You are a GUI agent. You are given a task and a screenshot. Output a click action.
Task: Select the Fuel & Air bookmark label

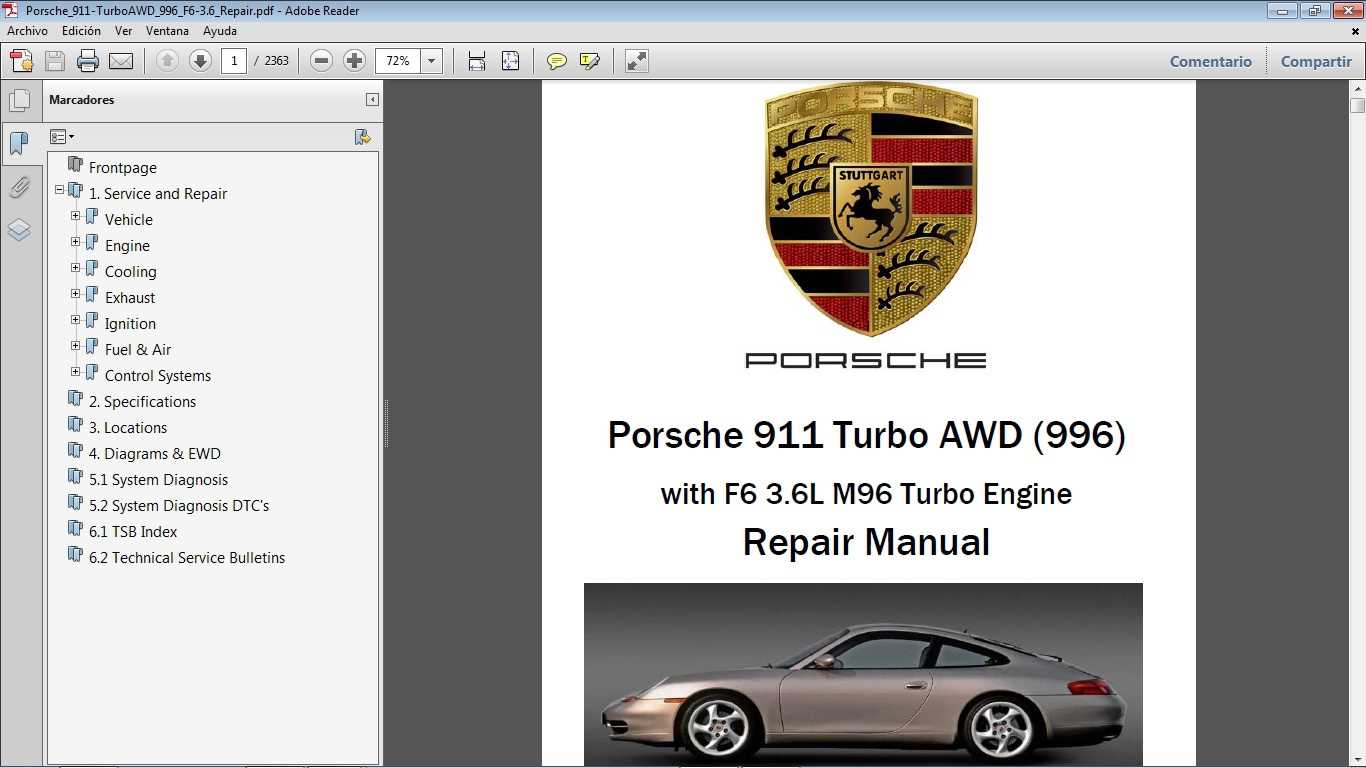click(x=138, y=350)
